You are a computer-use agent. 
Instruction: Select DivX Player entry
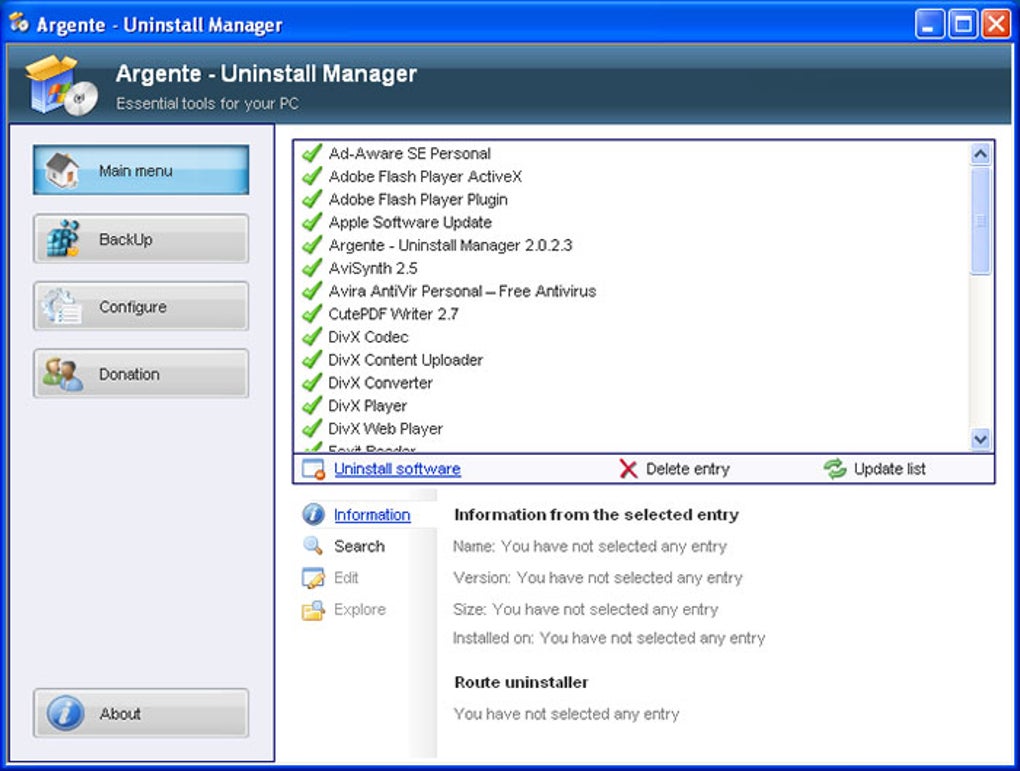pyautogui.click(x=368, y=405)
